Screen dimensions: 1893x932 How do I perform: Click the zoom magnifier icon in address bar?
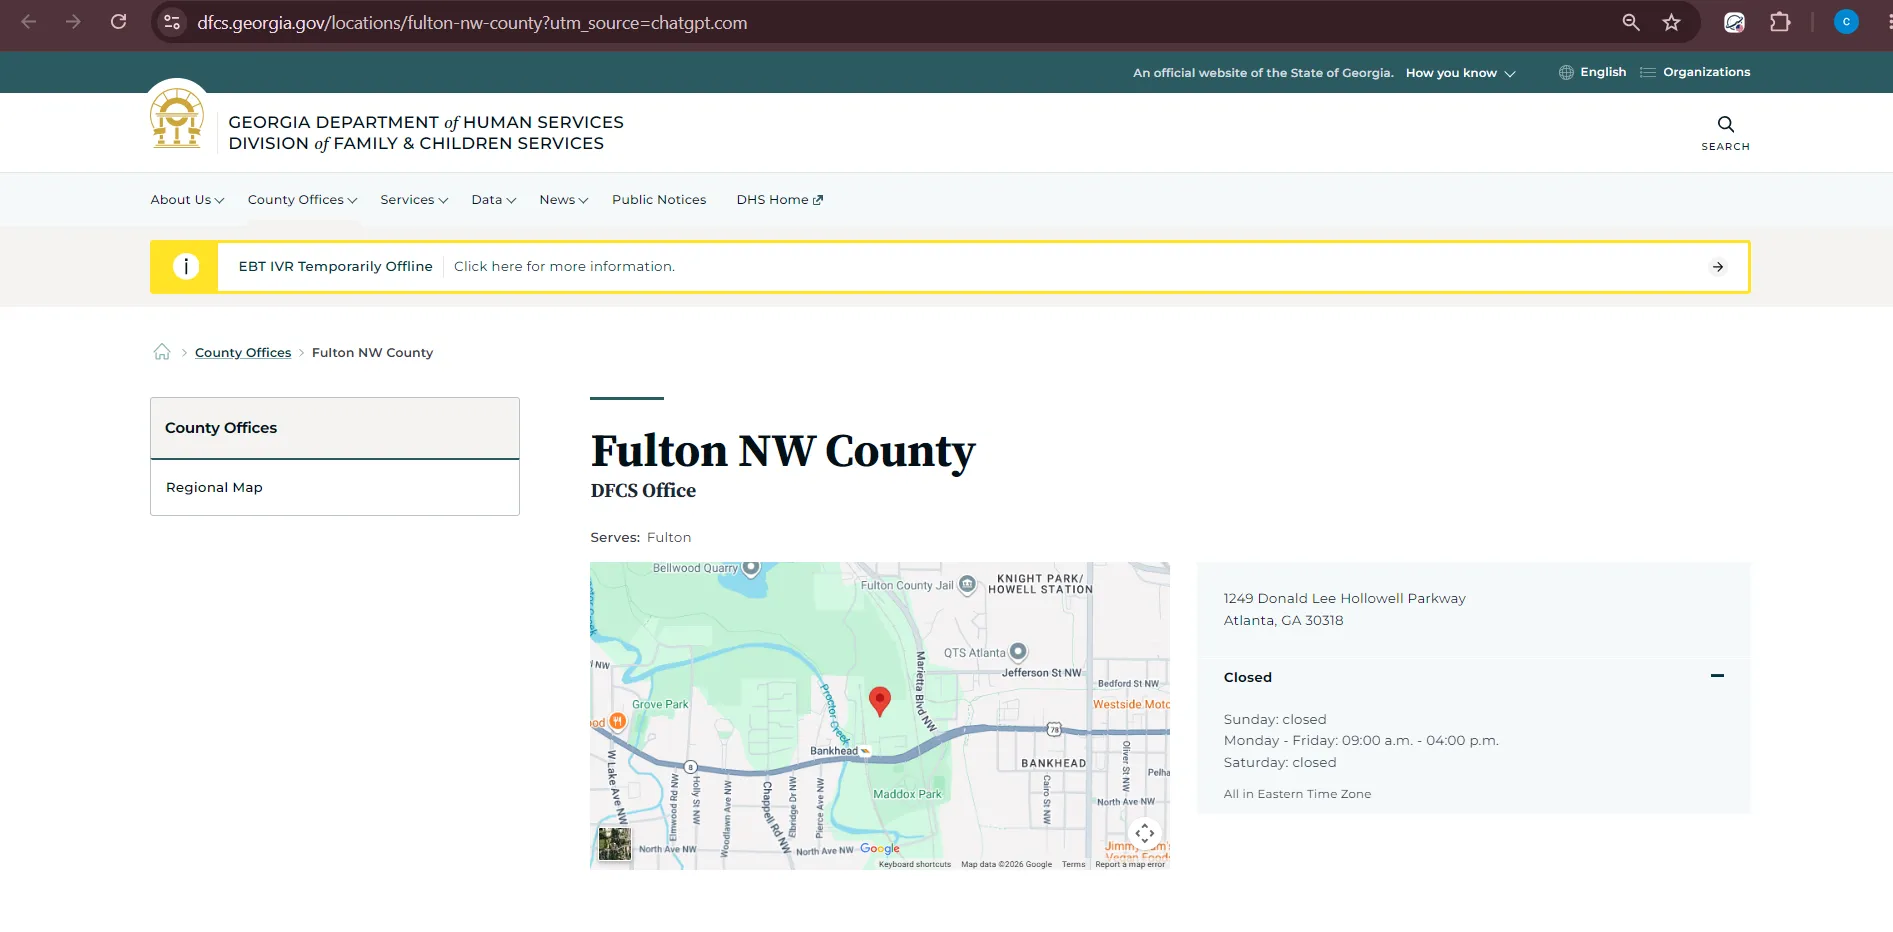(1631, 22)
